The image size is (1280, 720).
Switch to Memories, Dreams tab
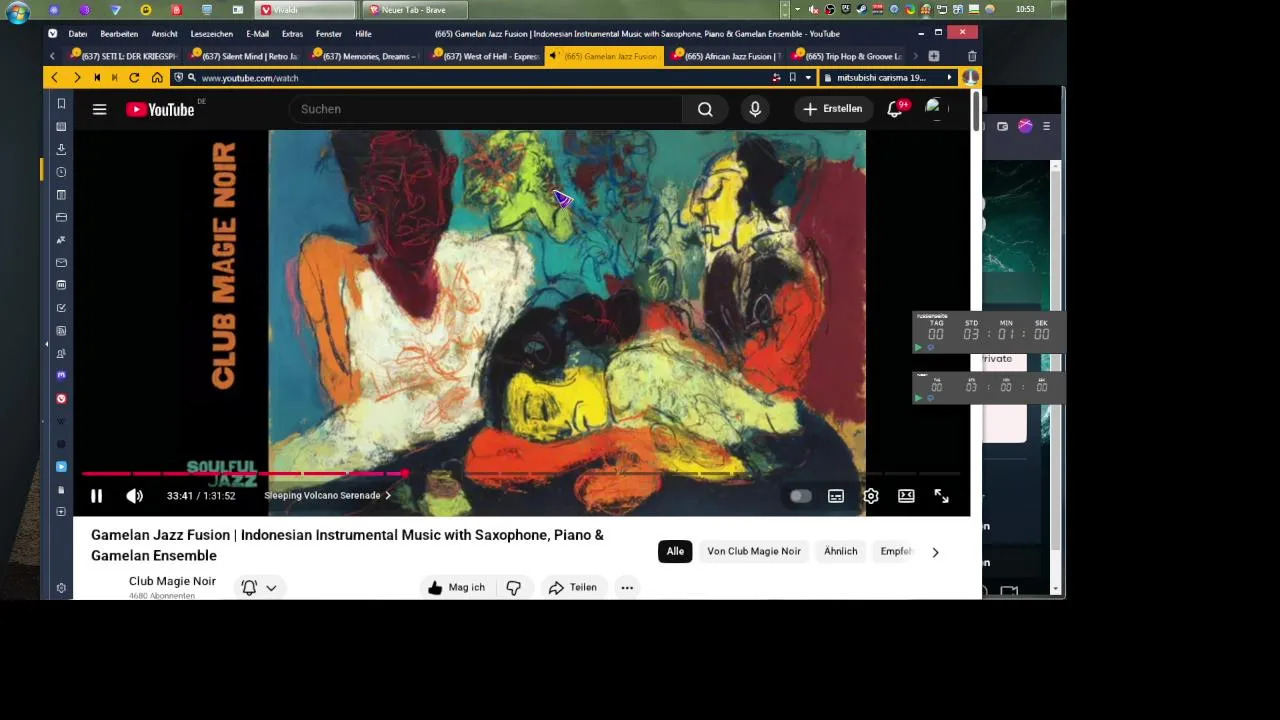pos(365,56)
